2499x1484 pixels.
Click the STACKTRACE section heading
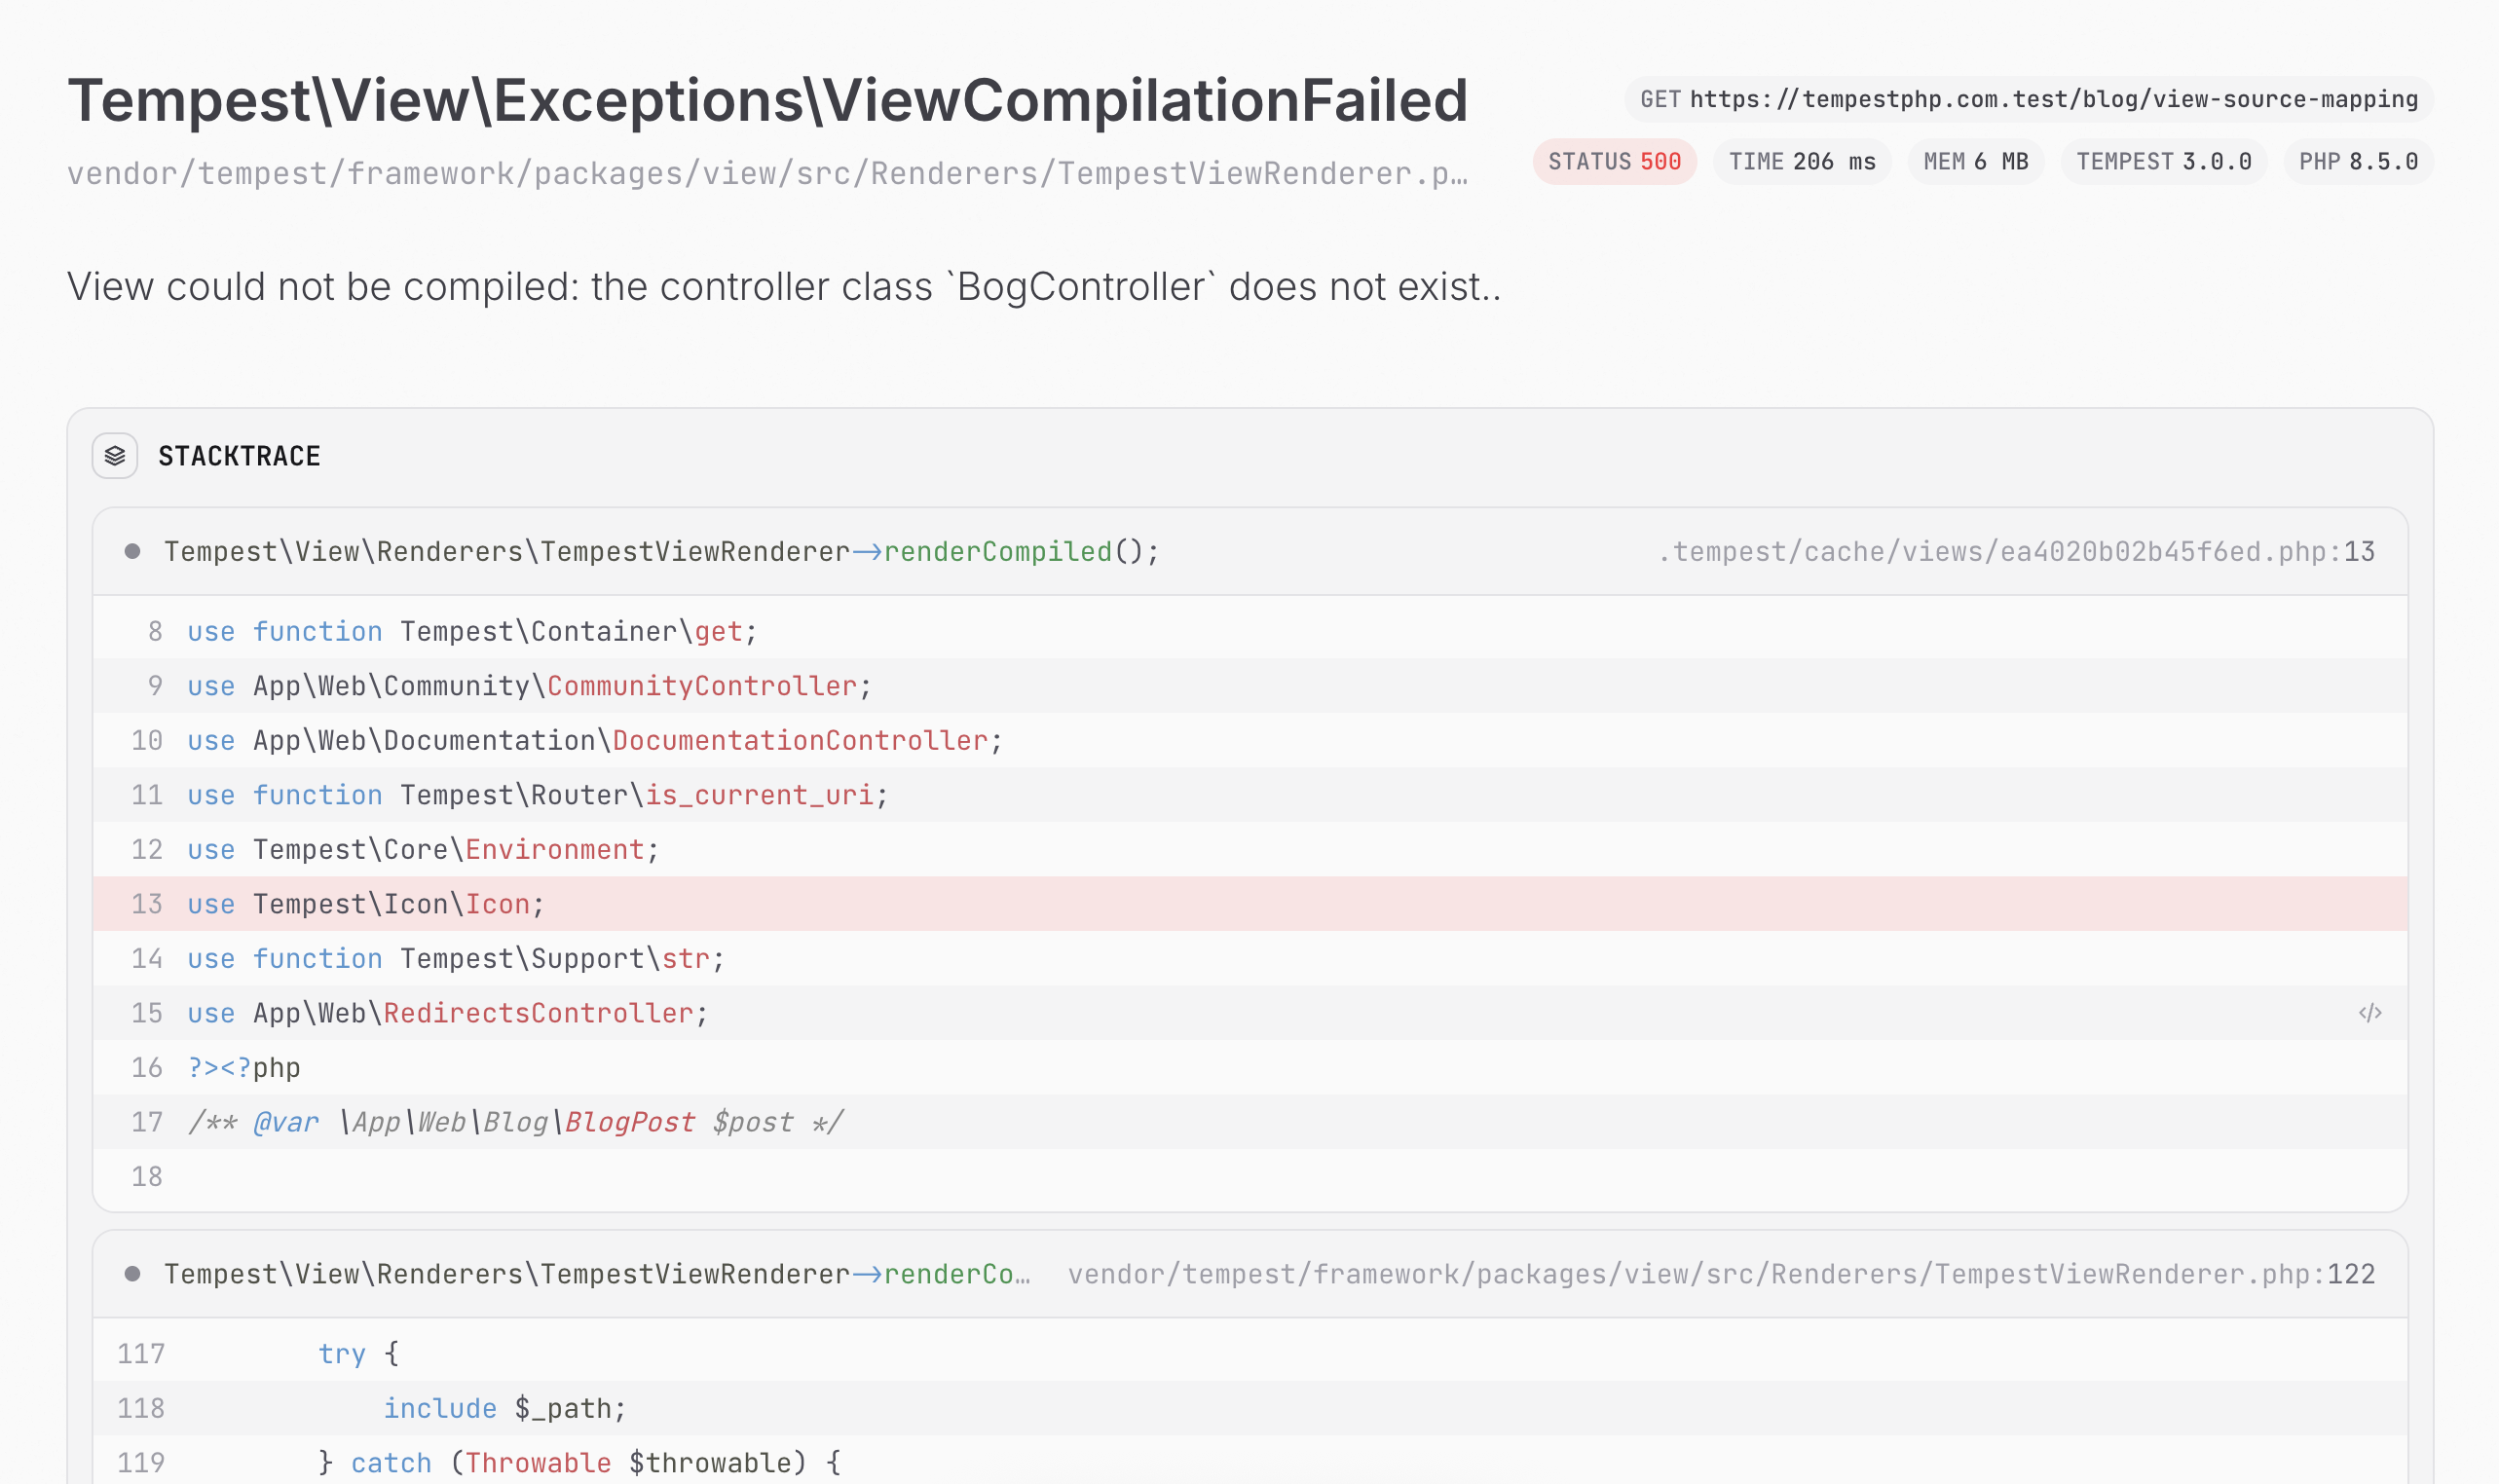[x=239, y=456]
